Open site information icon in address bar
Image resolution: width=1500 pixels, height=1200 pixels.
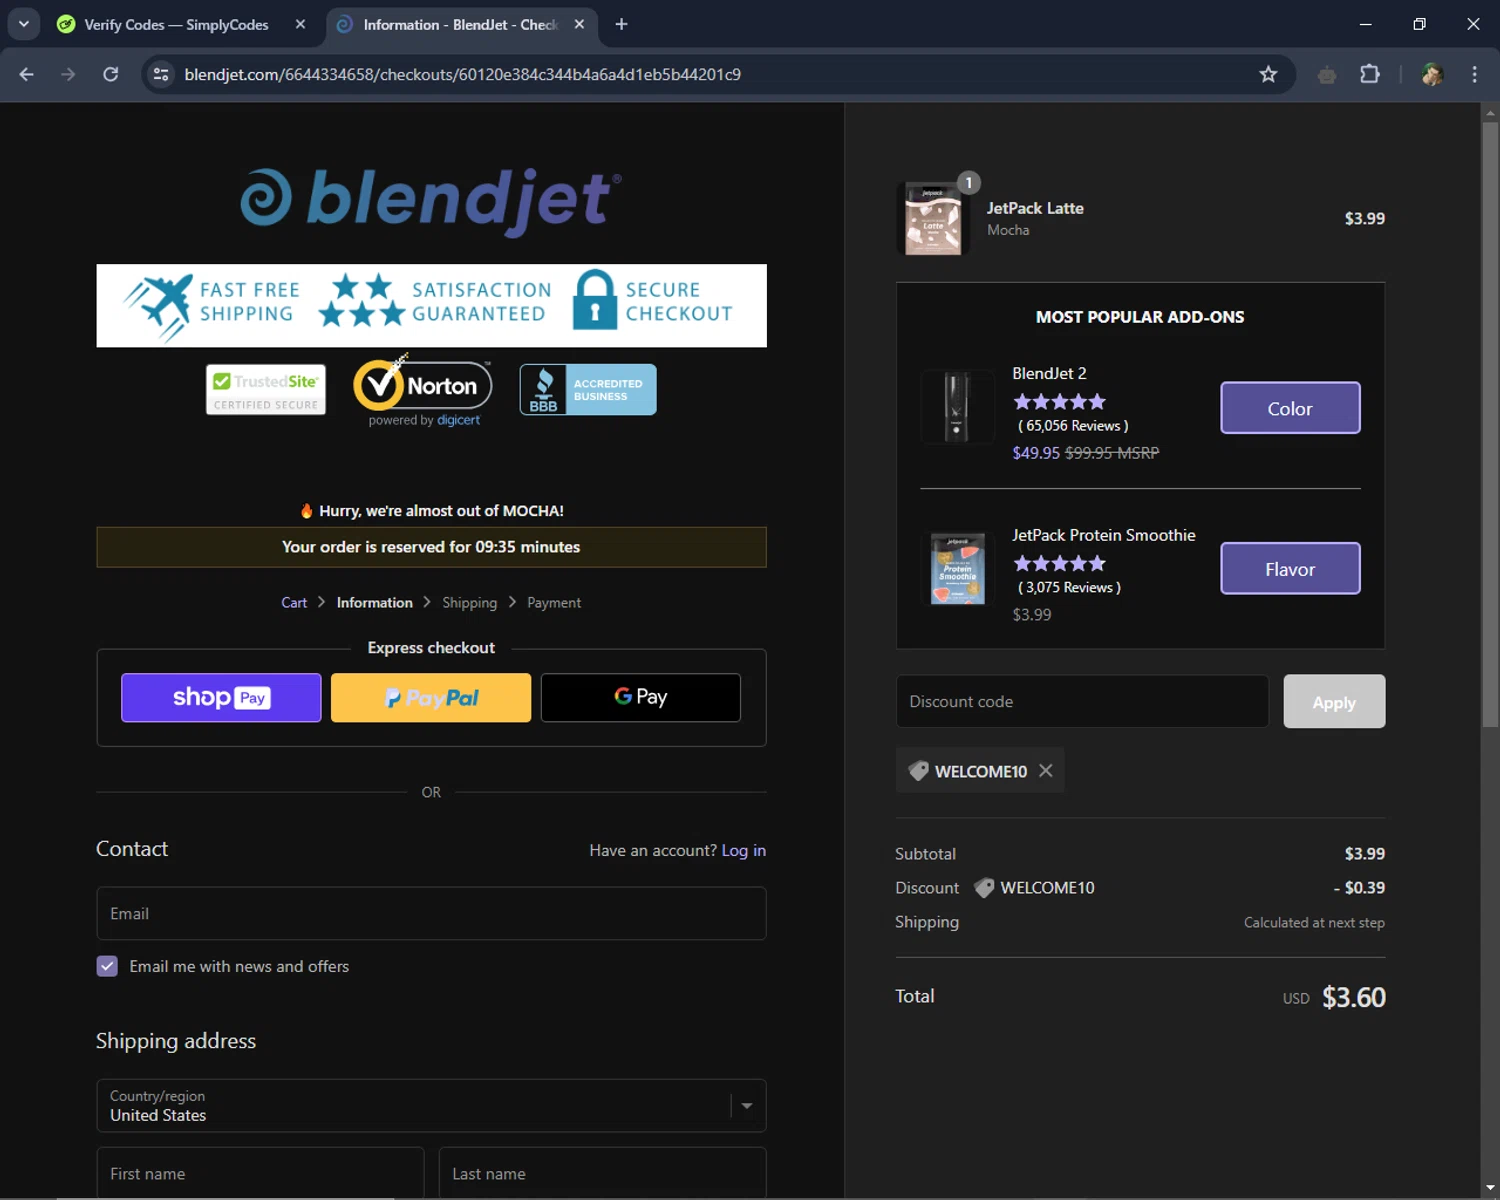[161, 74]
